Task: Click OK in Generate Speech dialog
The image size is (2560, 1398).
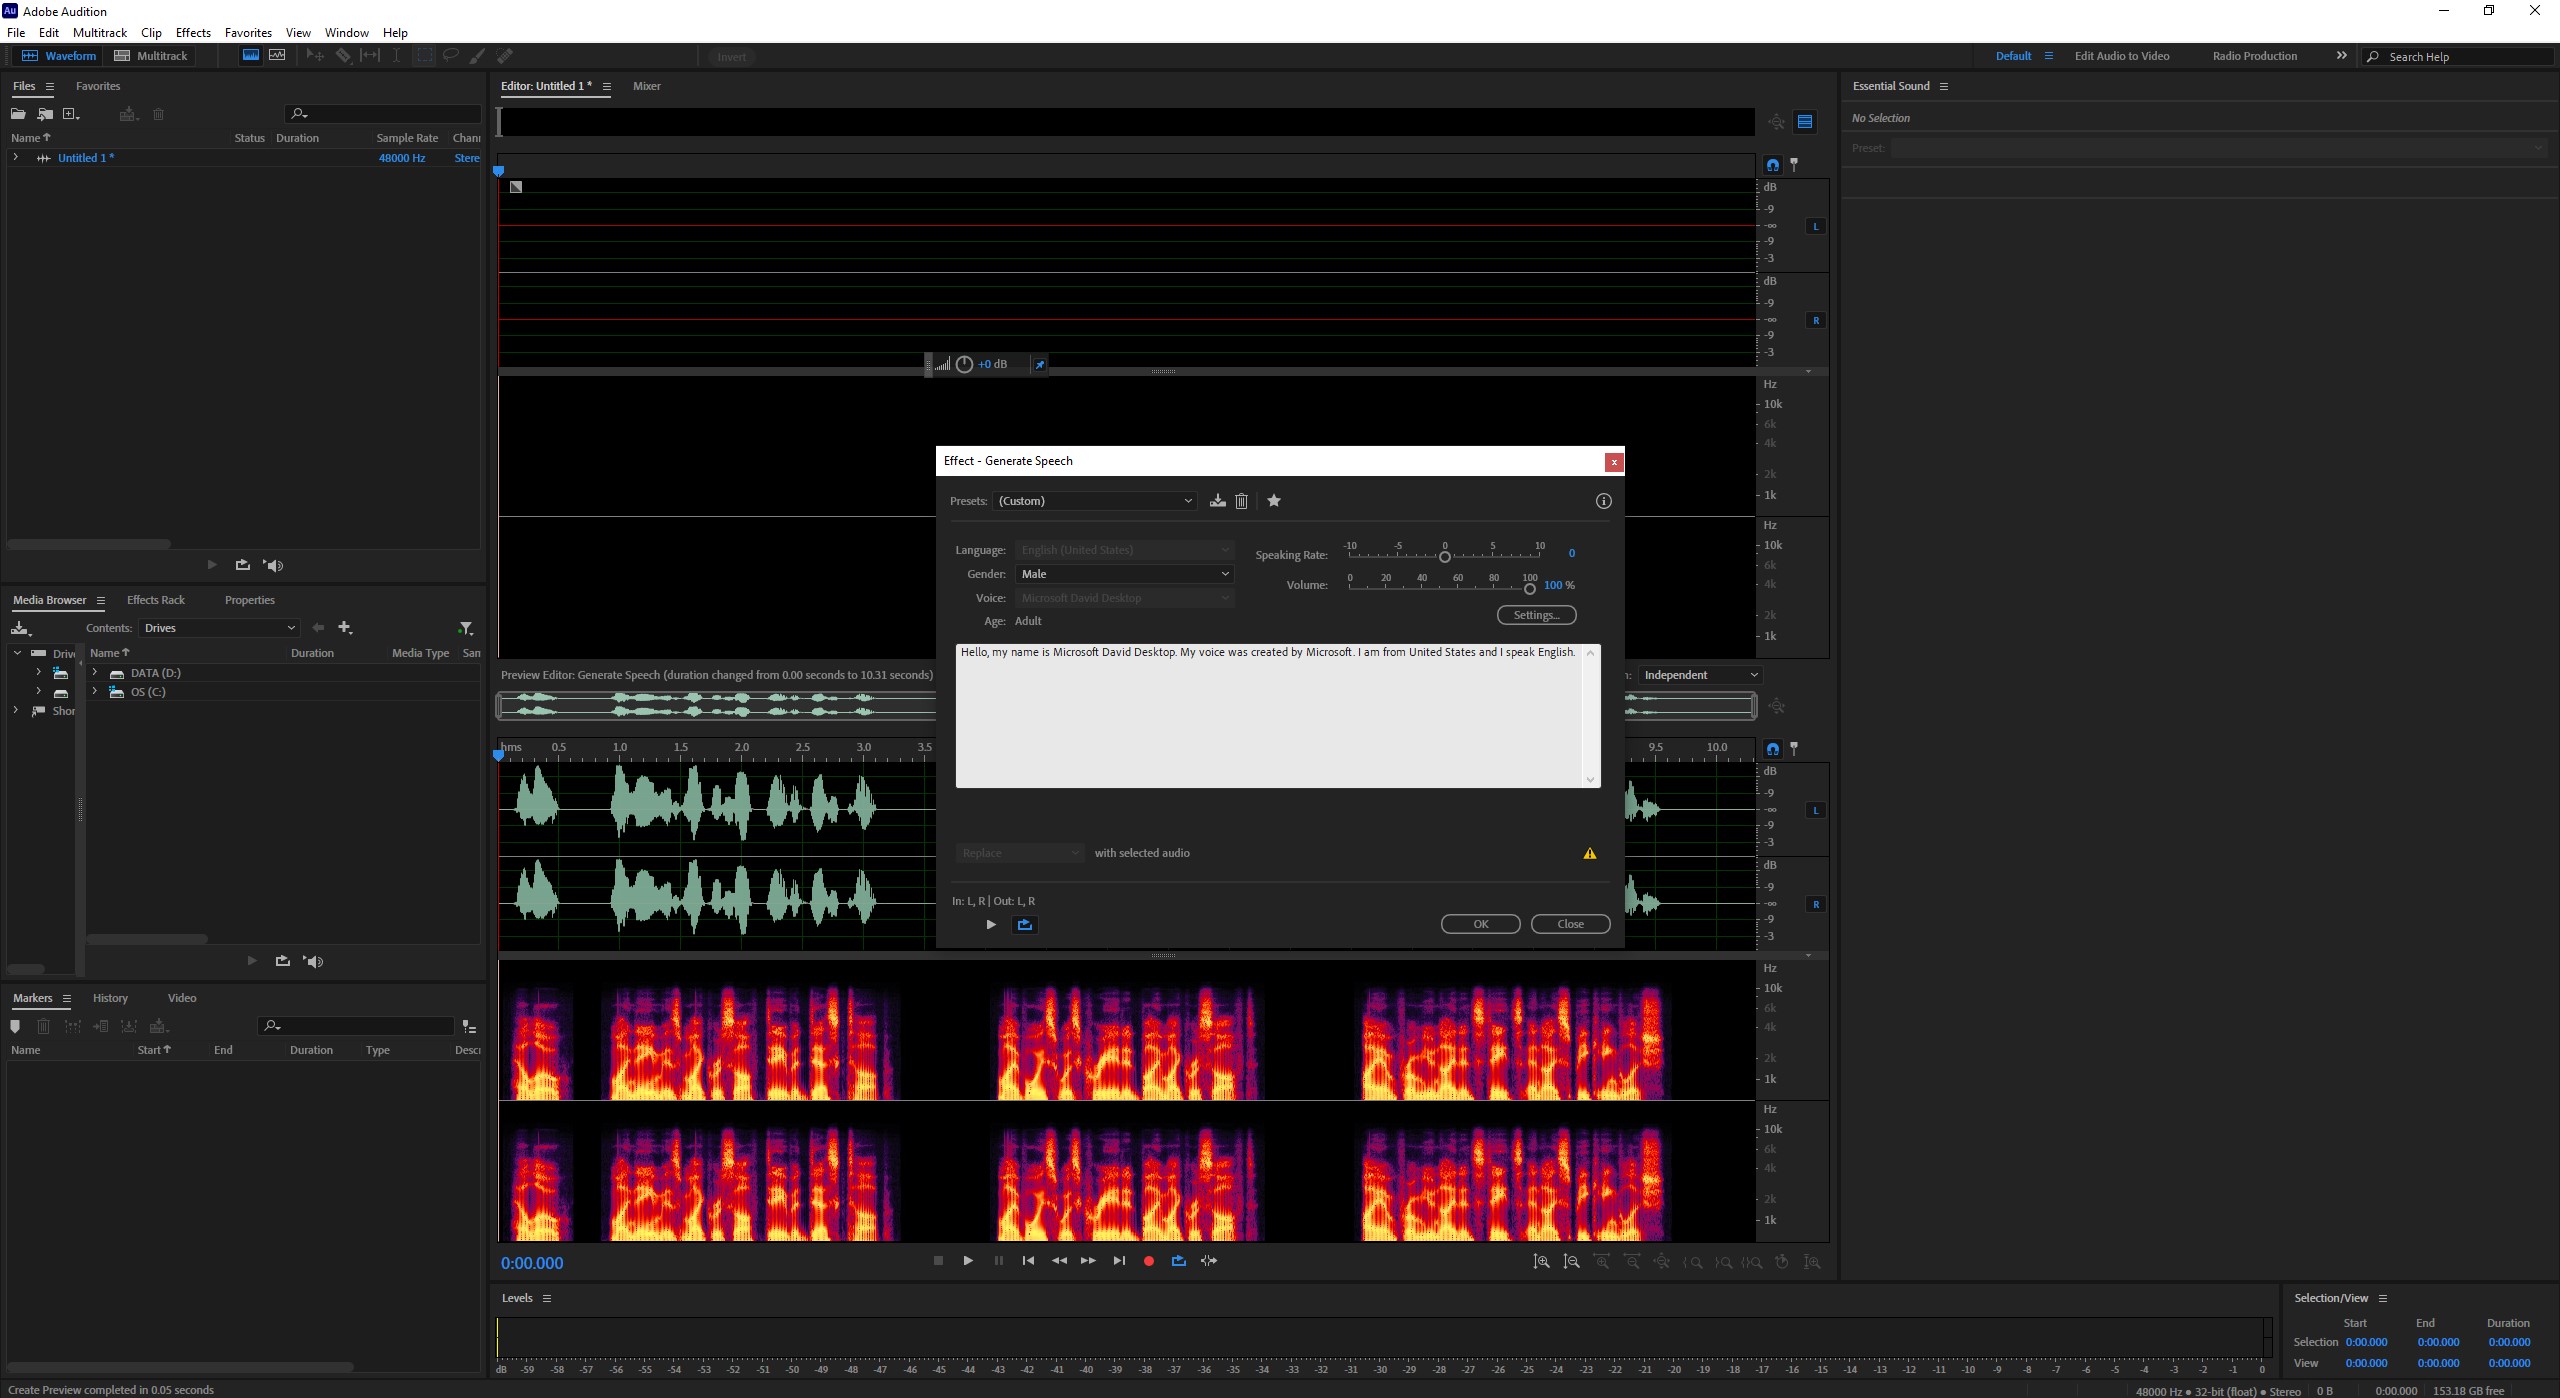Action: [x=1481, y=924]
